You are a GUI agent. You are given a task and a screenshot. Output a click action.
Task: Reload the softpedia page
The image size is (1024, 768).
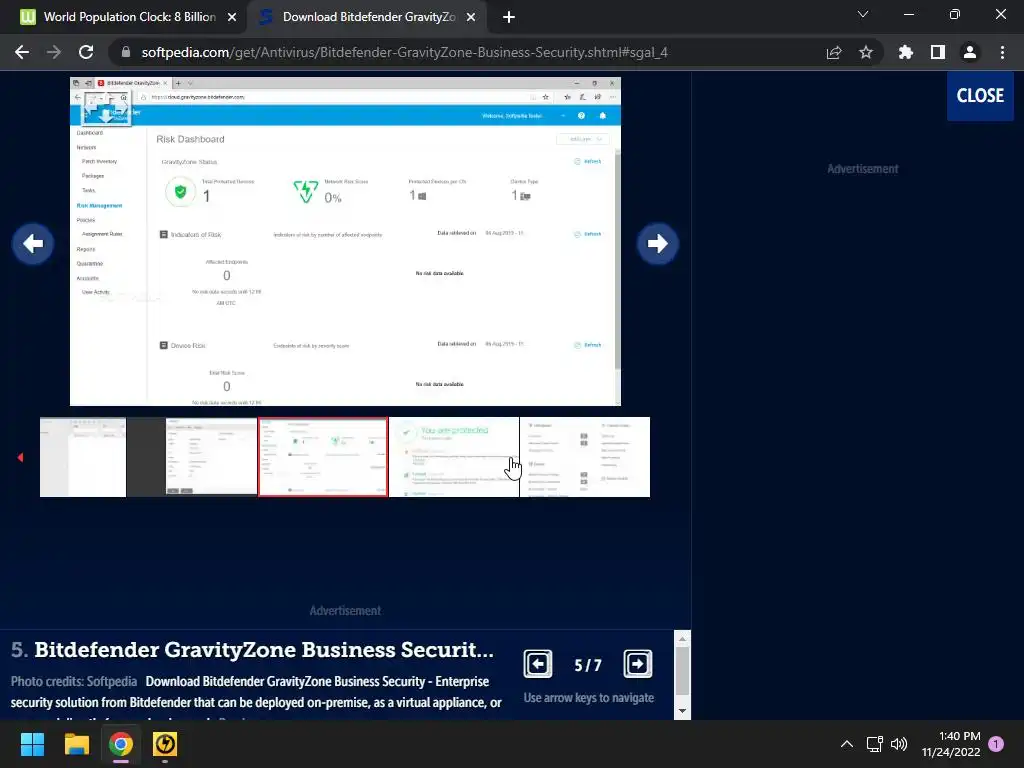[86, 52]
